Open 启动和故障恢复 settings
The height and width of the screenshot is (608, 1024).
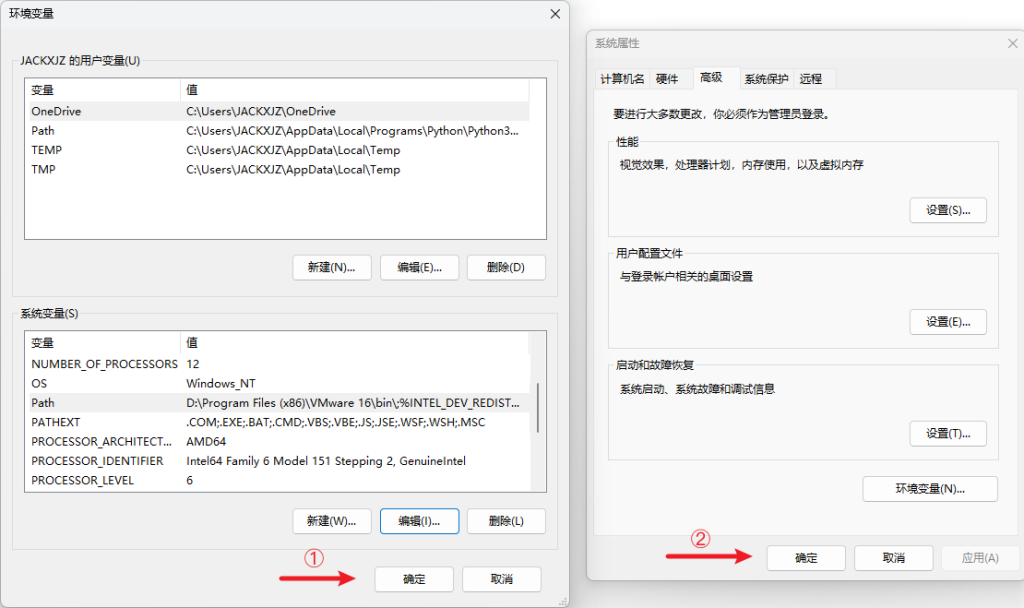pos(947,433)
